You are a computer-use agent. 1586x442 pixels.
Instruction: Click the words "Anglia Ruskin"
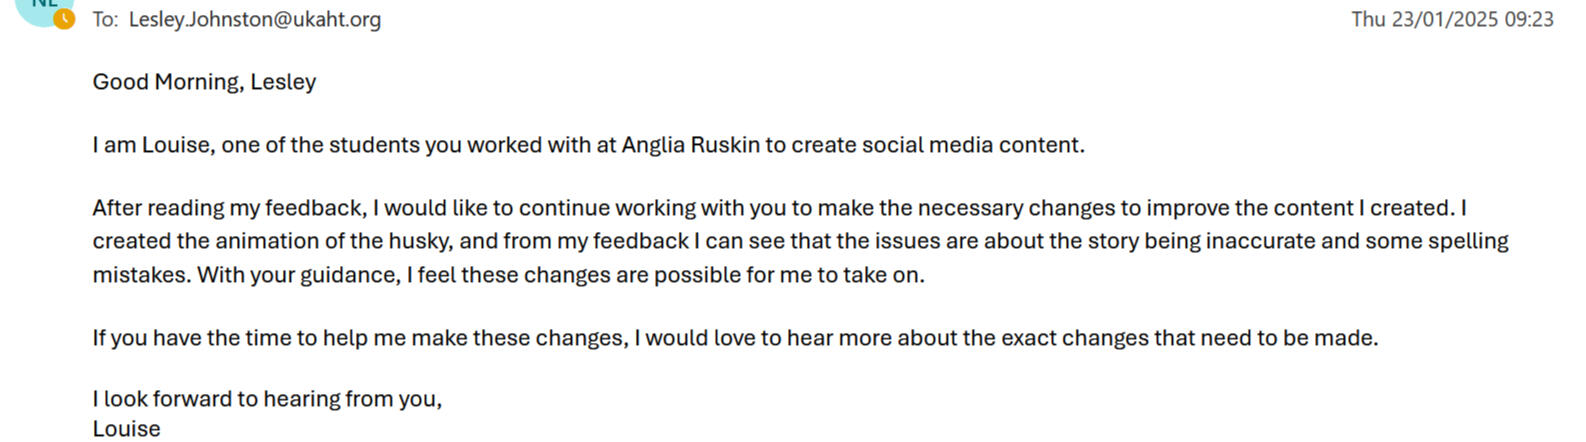click(690, 145)
